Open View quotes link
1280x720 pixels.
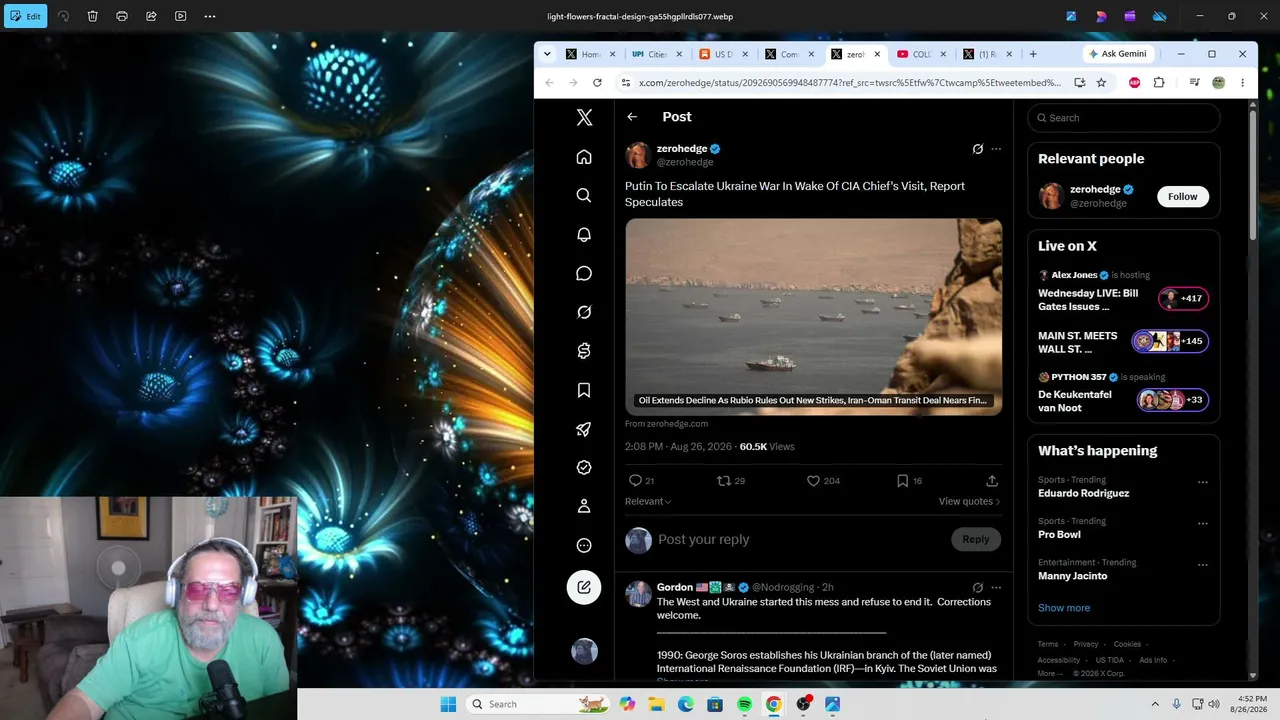(x=969, y=501)
